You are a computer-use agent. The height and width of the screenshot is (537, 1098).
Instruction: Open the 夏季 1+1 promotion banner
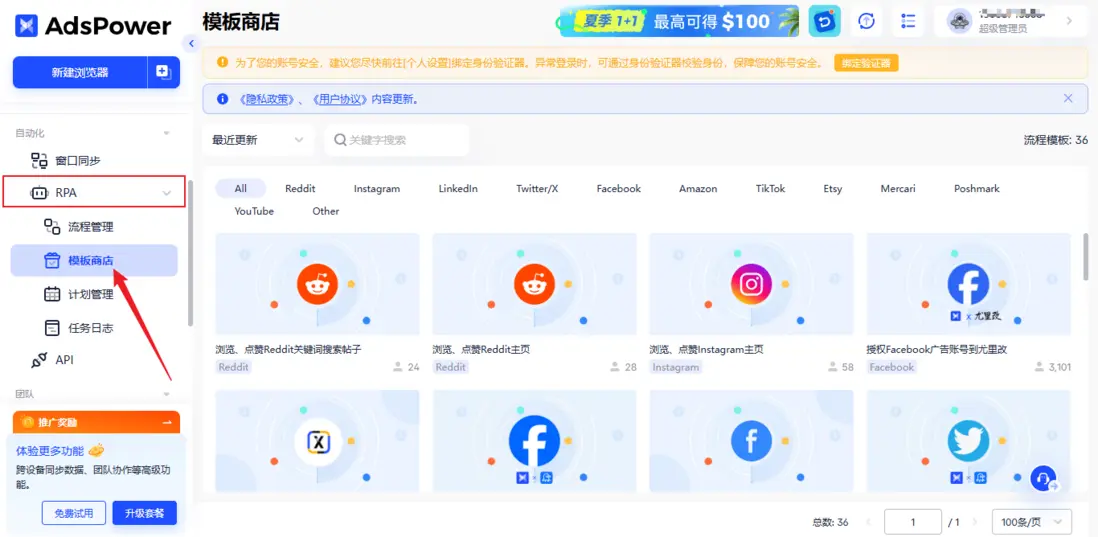[678, 21]
